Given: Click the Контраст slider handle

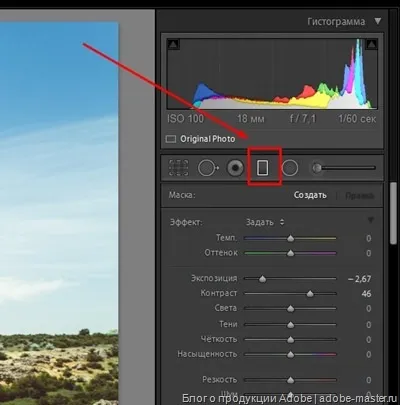Looking at the screenshot, I should (x=310, y=294).
